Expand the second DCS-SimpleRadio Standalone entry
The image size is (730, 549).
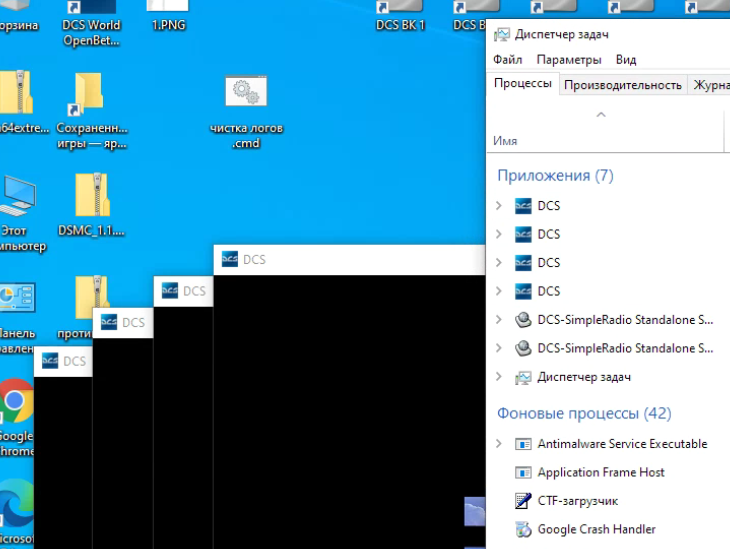(499, 348)
